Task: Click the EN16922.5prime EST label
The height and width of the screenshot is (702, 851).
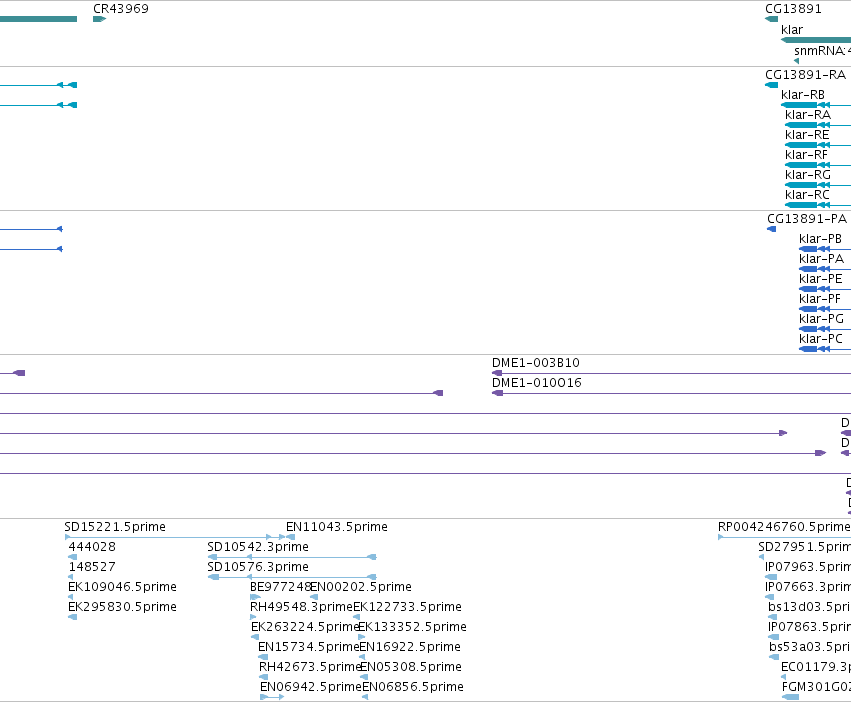Action: (410, 647)
